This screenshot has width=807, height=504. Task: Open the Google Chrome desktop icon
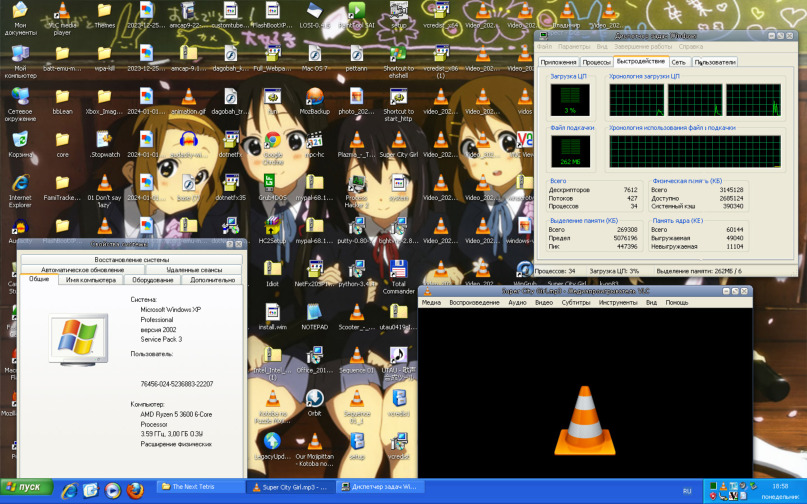tap(271, 141)
